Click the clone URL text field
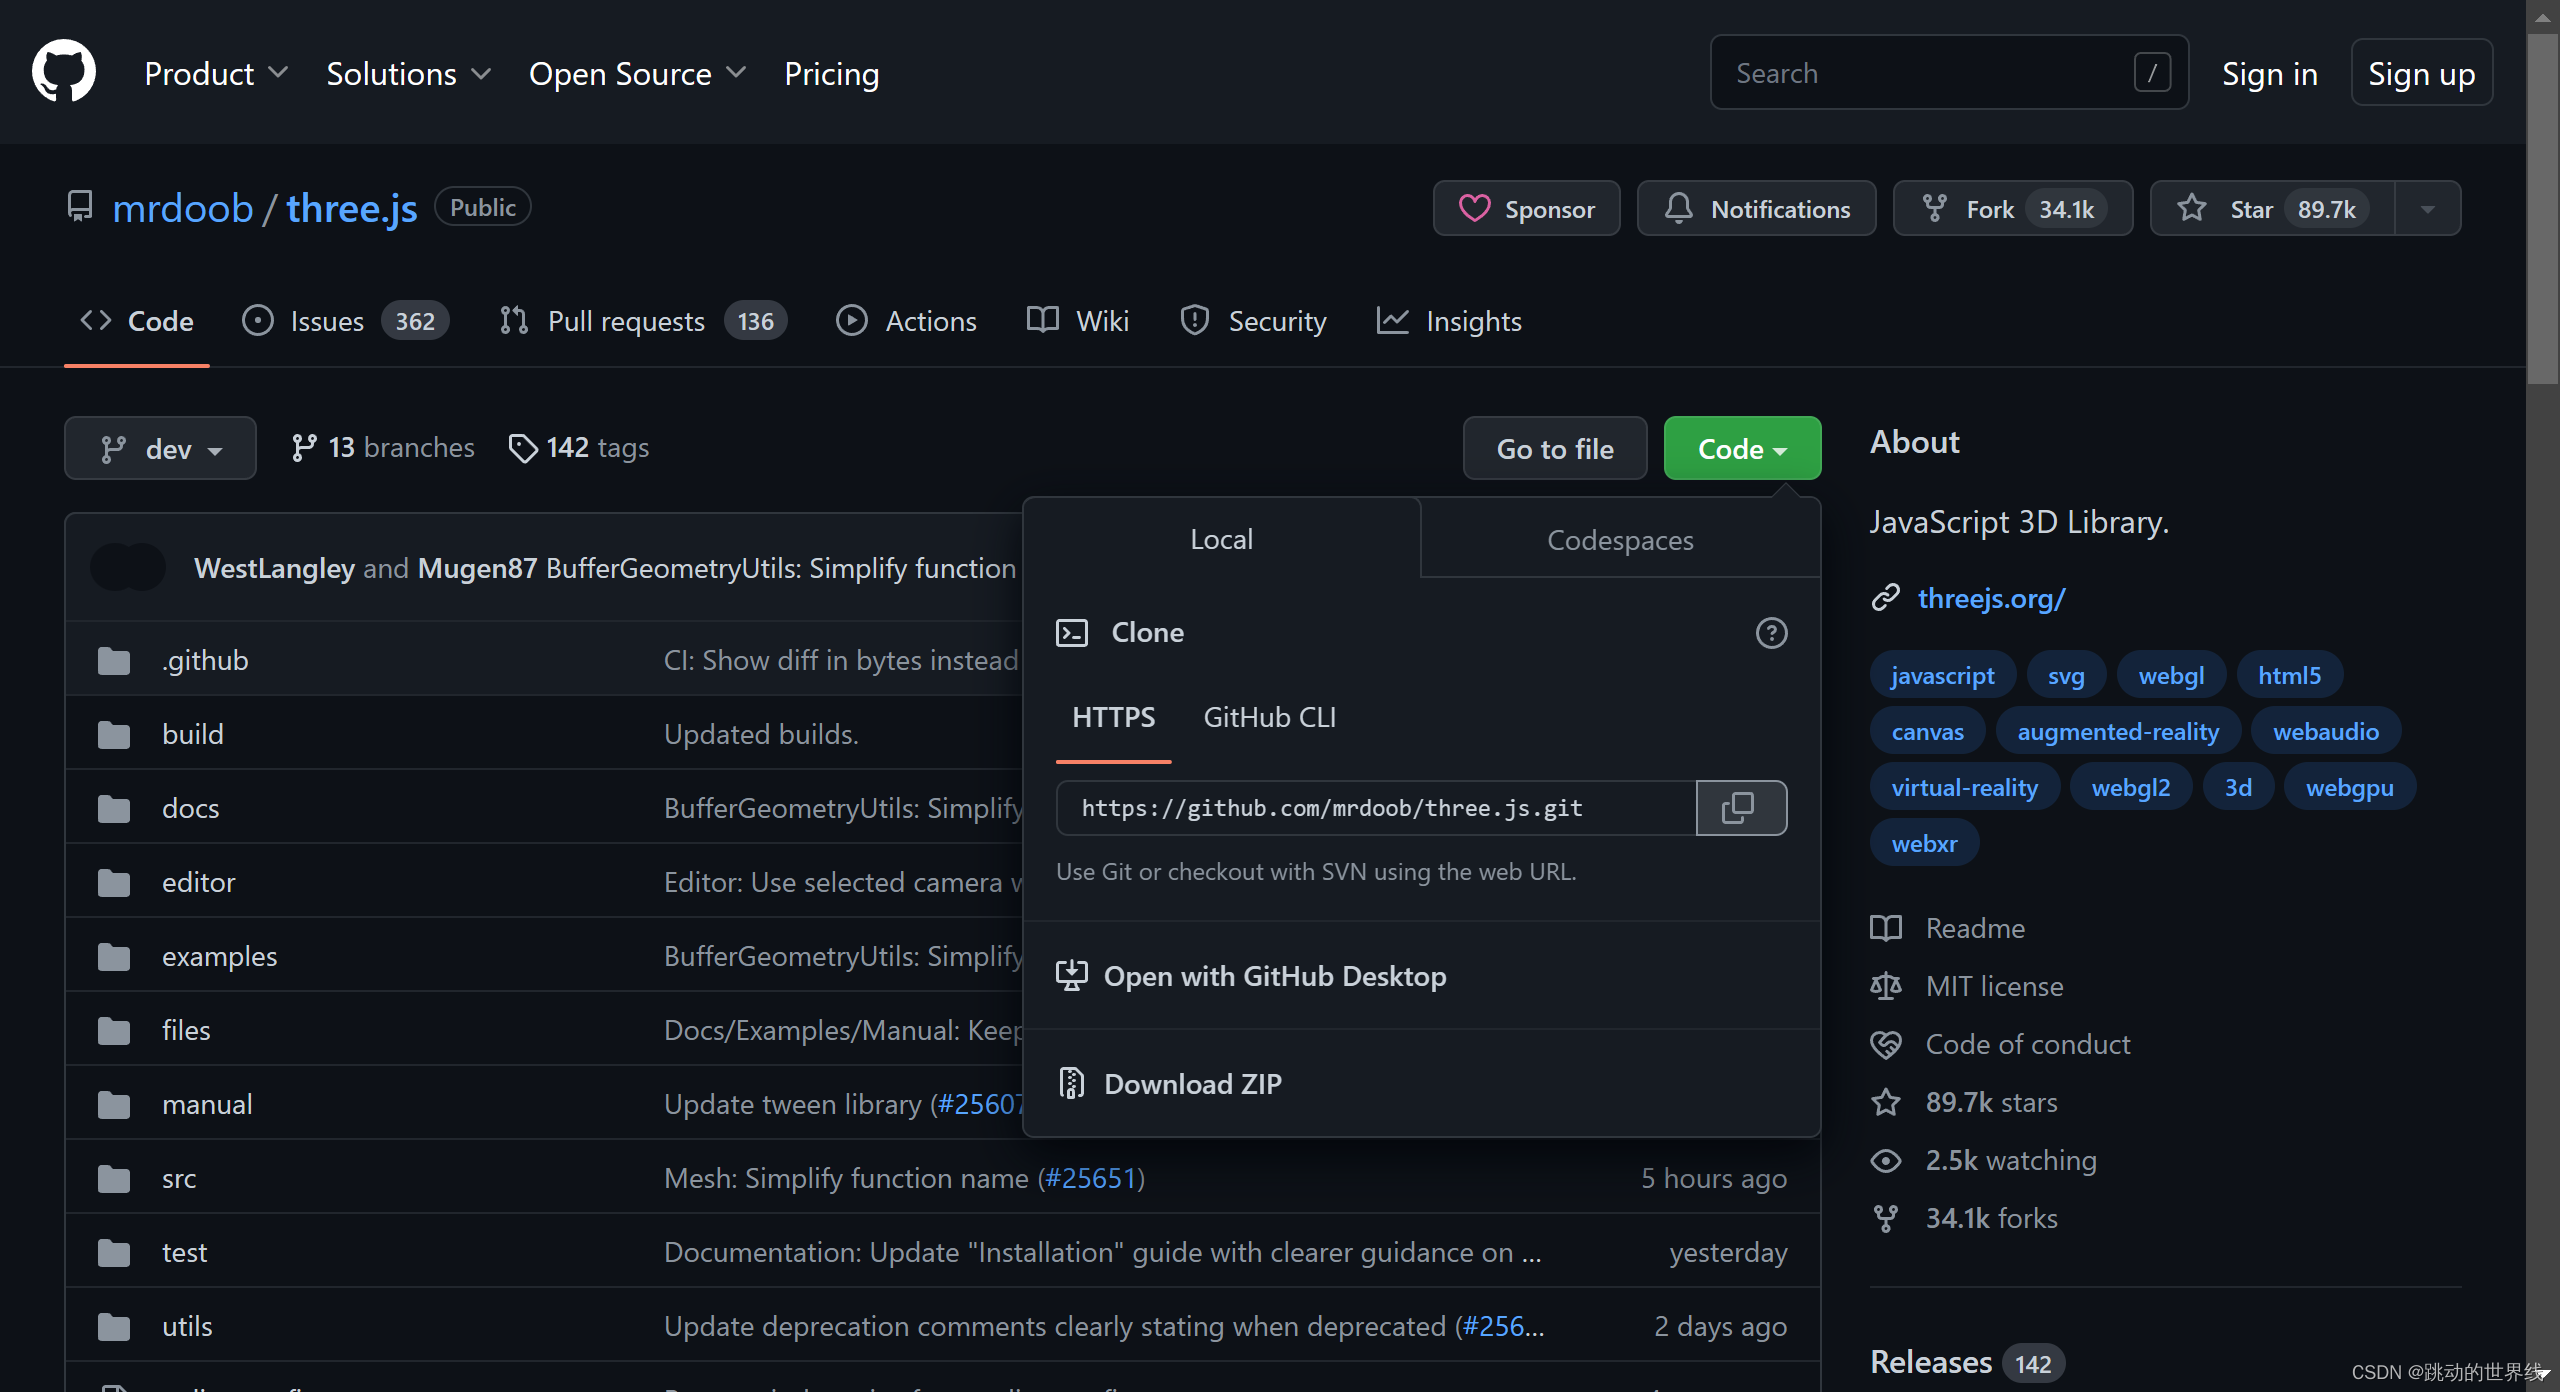The image size is (2560, 1392). [x=1376, y=808]
